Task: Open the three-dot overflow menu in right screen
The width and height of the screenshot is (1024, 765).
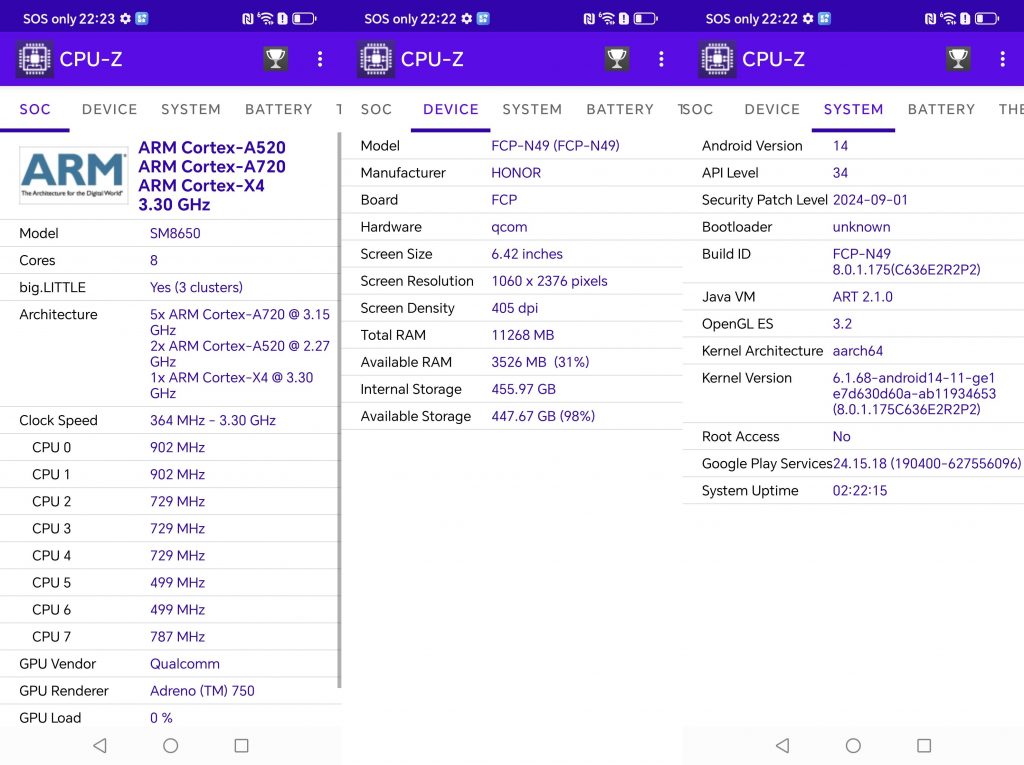Action: [x=1002, y=59]
